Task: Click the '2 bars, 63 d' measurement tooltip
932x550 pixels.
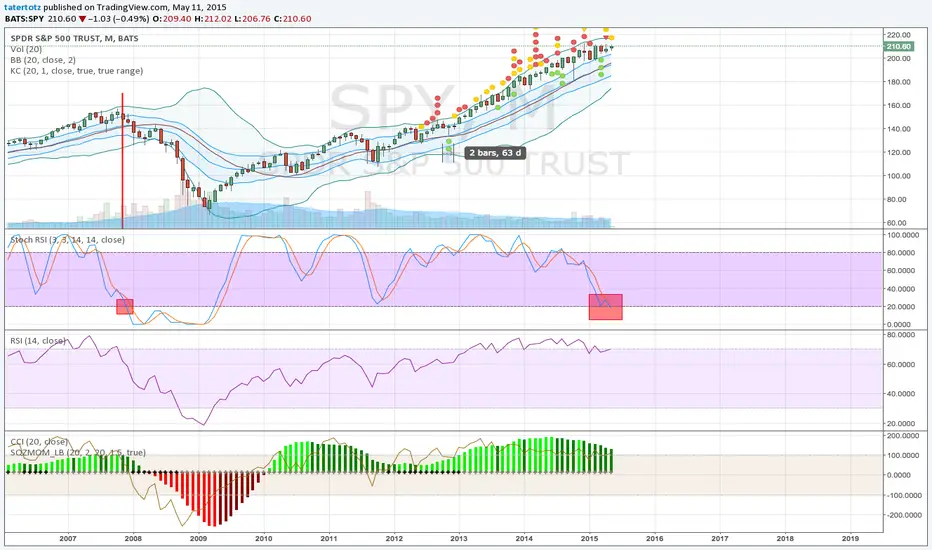Action: click(x=495, y=153)
